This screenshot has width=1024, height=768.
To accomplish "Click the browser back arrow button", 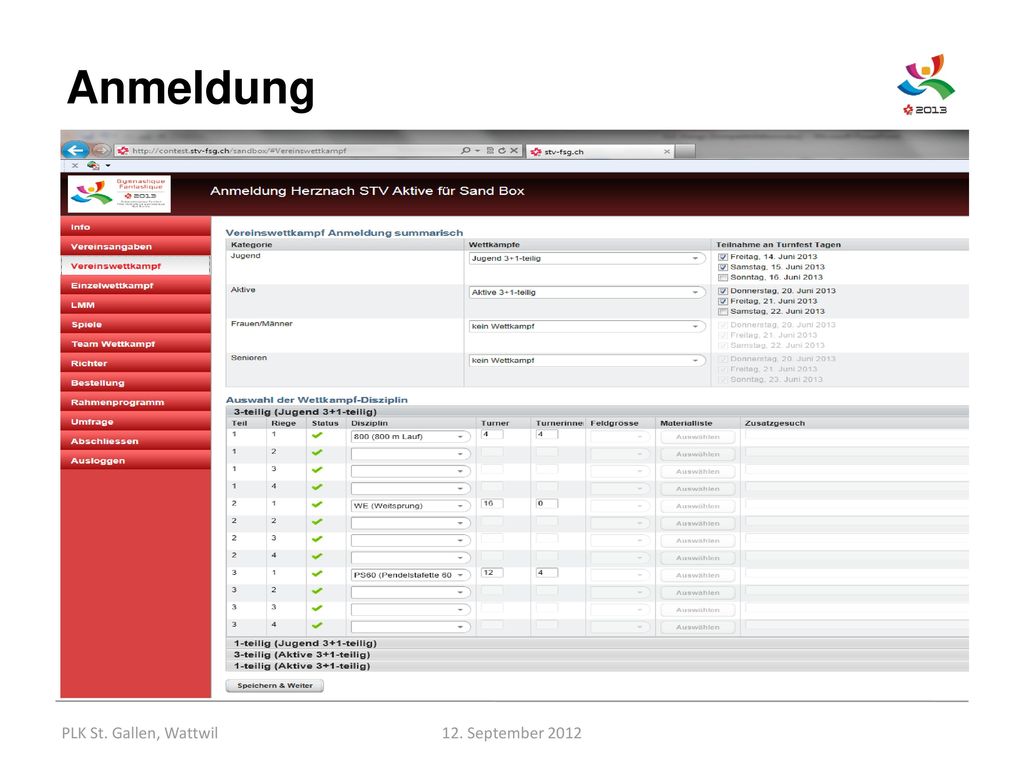I will tap(75, 150).
